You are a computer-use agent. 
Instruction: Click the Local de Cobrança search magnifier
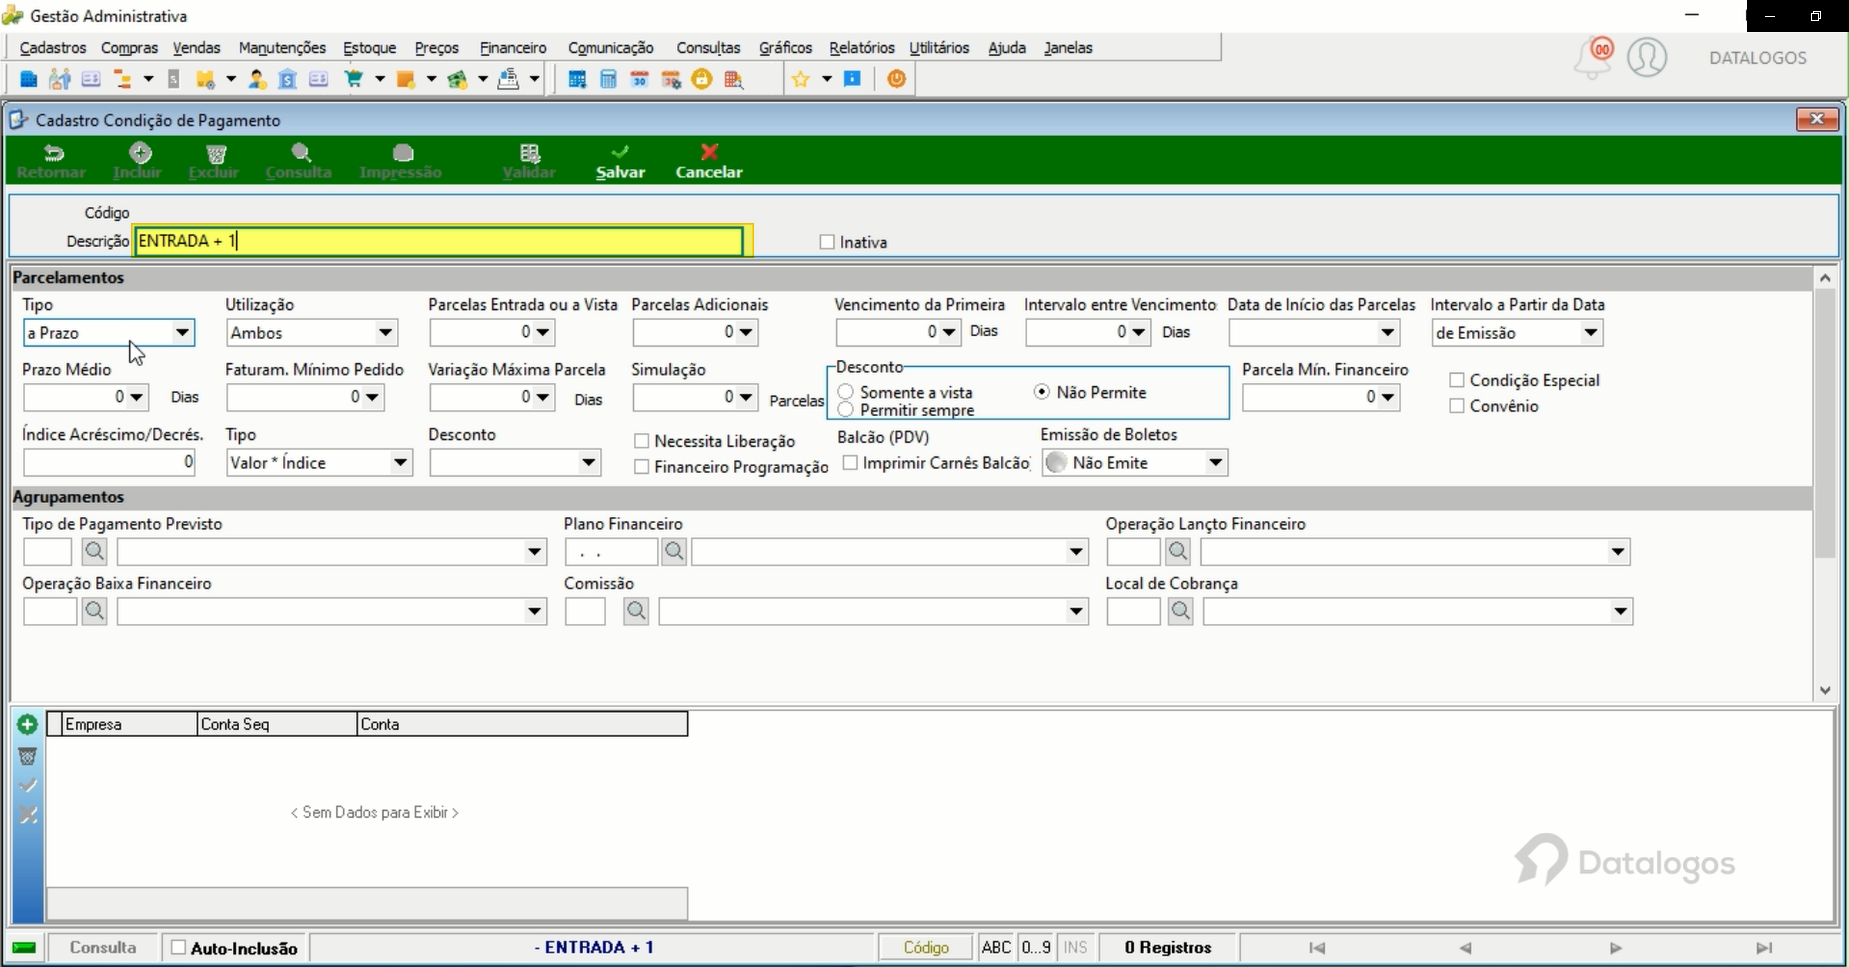click(1181, 611)
